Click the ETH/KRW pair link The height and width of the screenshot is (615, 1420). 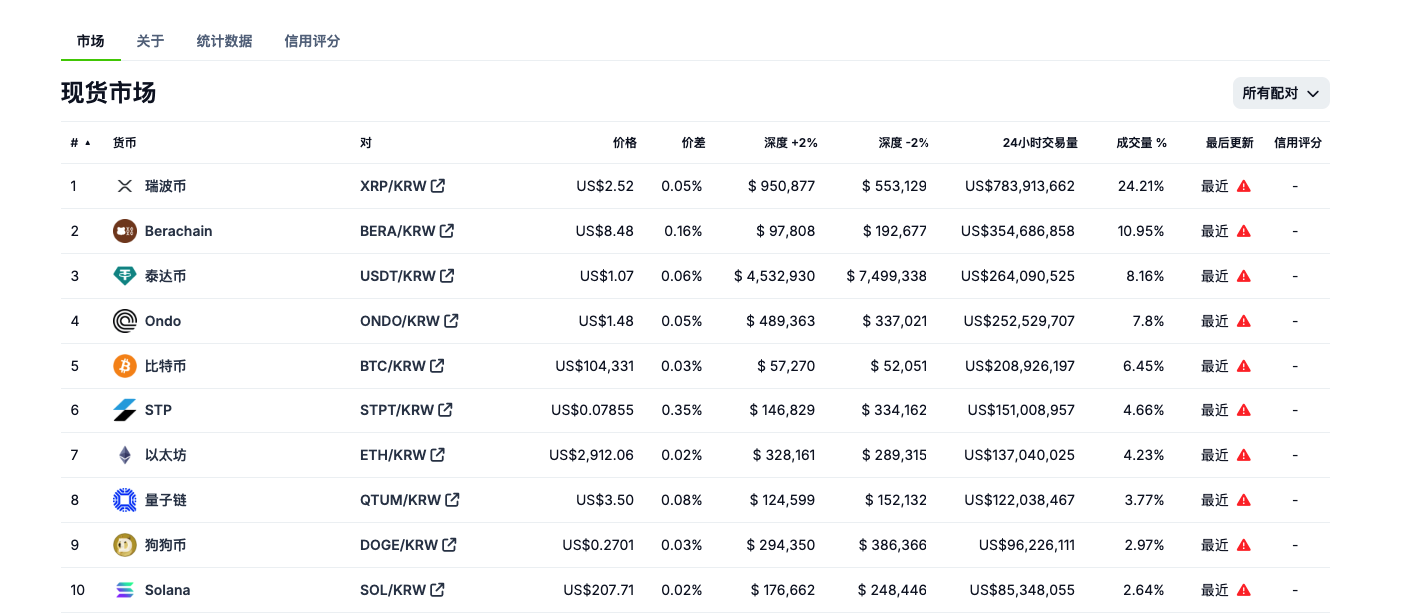pyautogui.click(x=393, y=455)
